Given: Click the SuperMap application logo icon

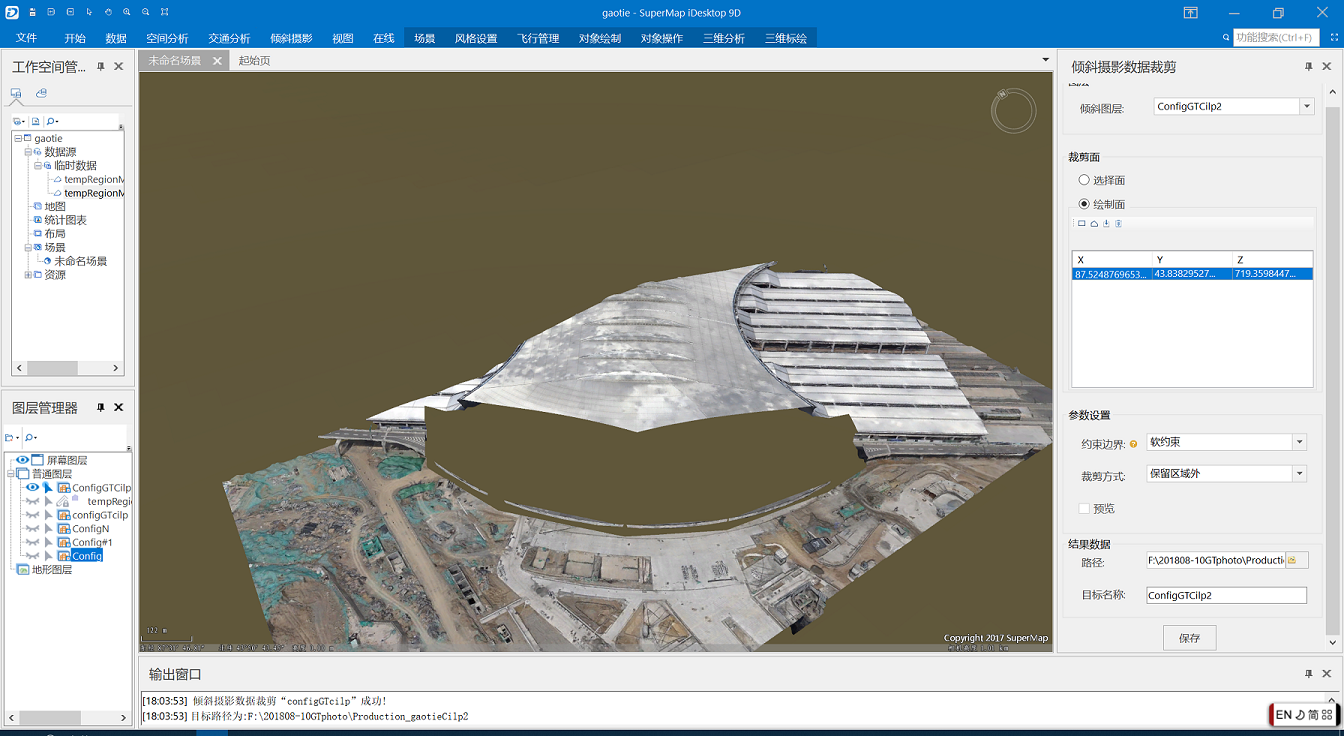Looking at the screenshot, I should coord(11,12).
